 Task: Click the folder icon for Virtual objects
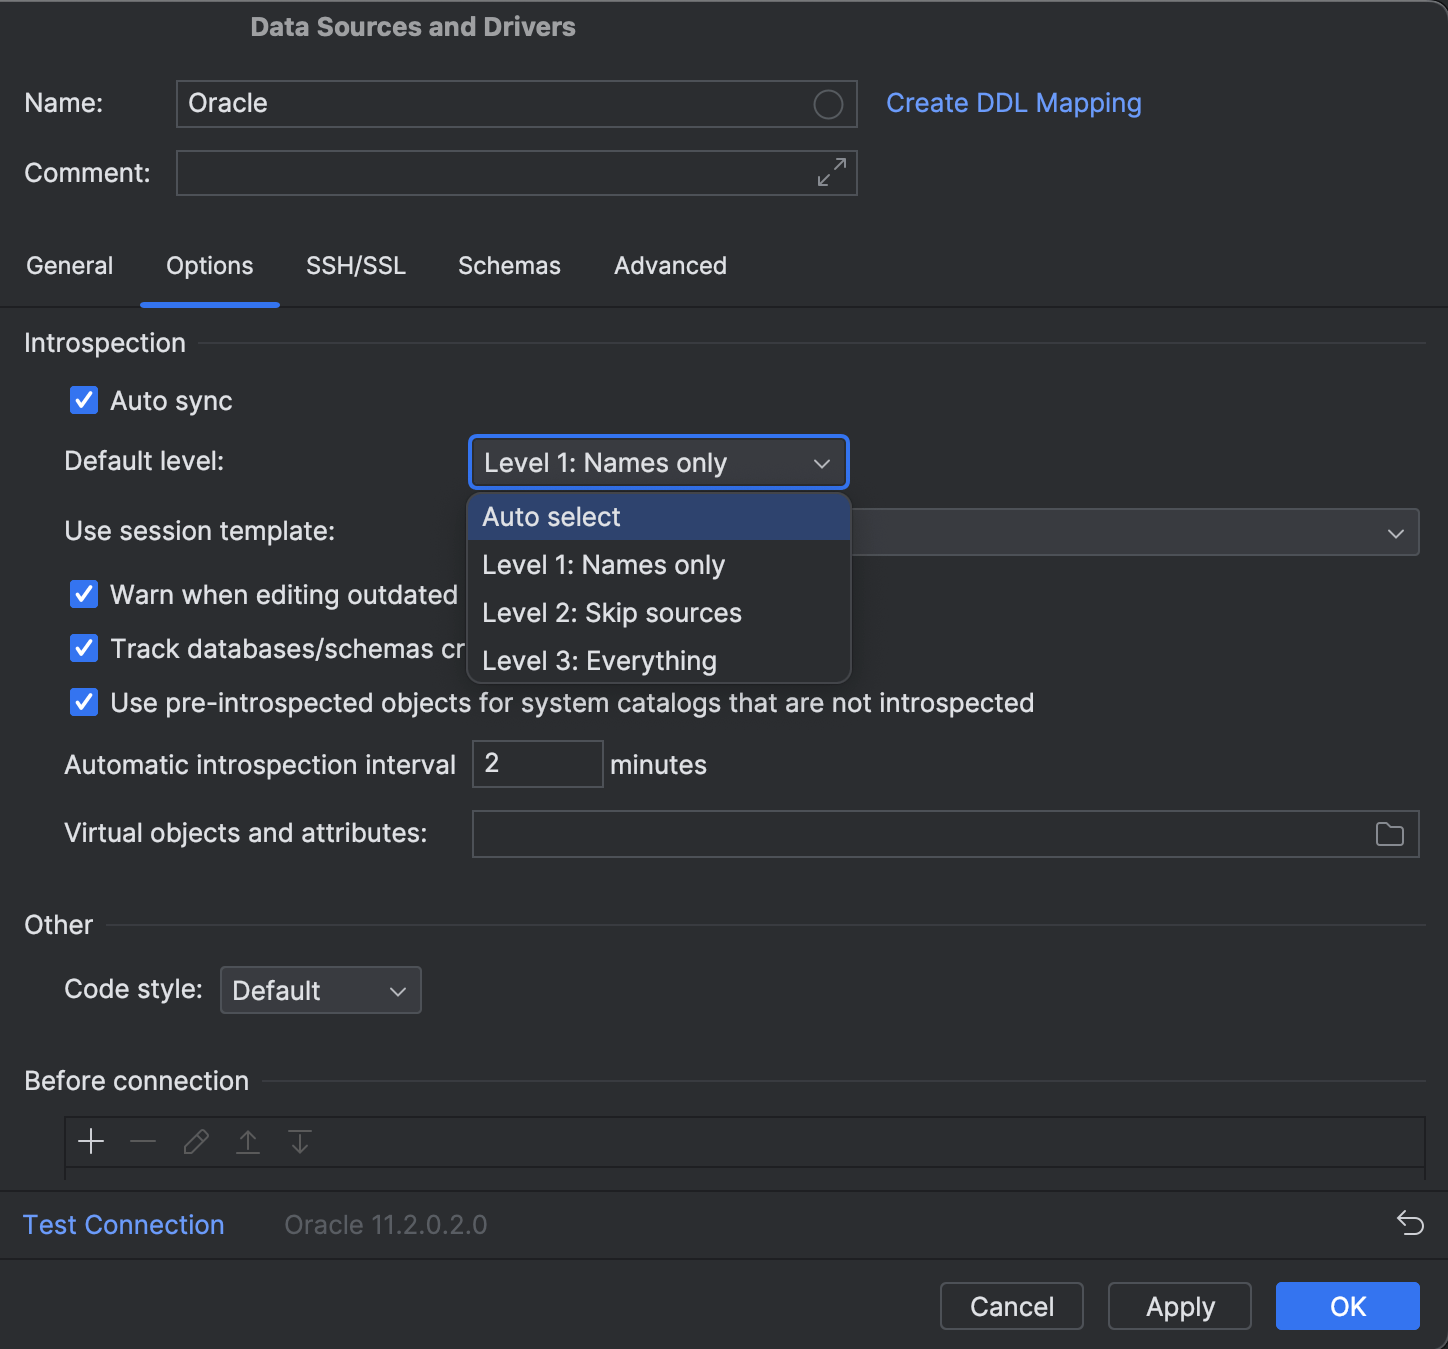point(1389,834)
